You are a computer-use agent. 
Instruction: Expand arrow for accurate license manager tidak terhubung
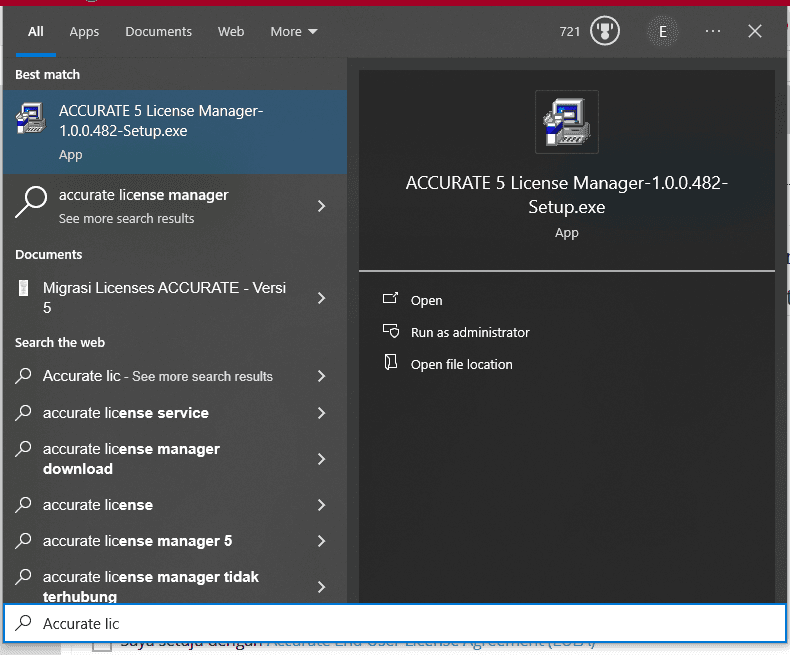coord(321,587)
